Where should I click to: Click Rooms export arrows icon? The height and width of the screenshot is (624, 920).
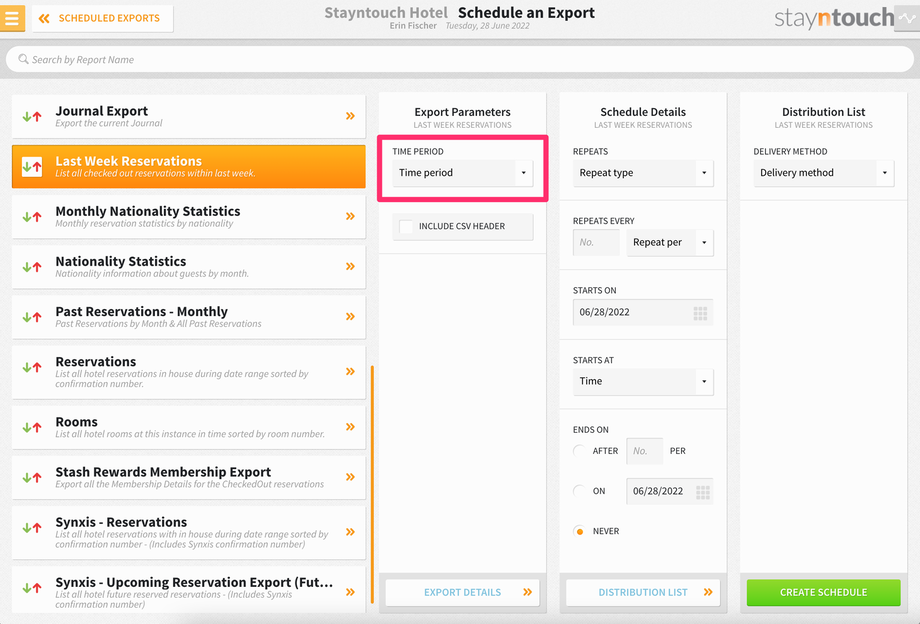tap(32, 427)
